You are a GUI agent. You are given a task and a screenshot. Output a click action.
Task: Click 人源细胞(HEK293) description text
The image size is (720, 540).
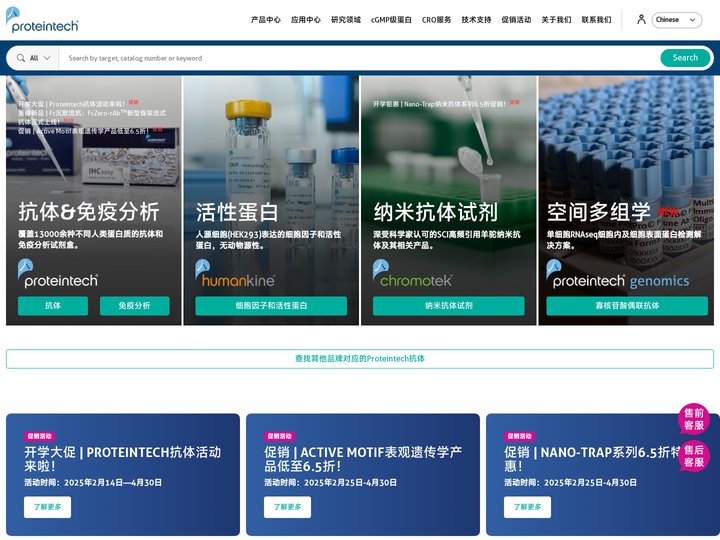pyautogui.click(x=268, y=240)
